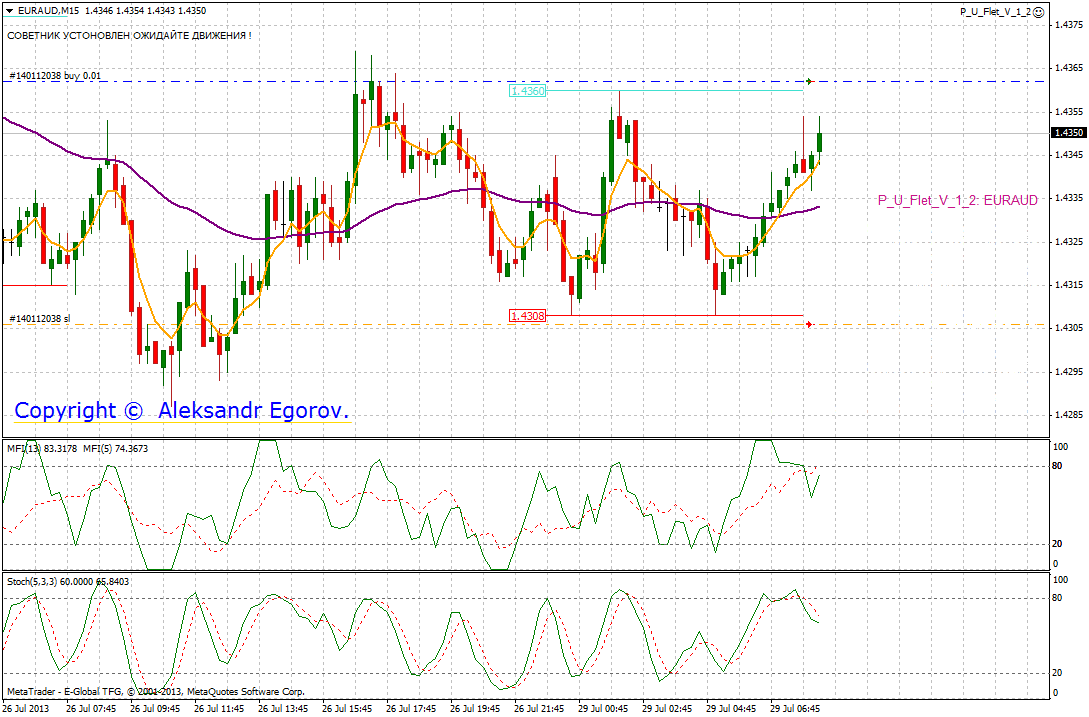The image size is (1089, 717).
Task: Click the EURAUD,M15 symbol title text
Action: point(48,10)
